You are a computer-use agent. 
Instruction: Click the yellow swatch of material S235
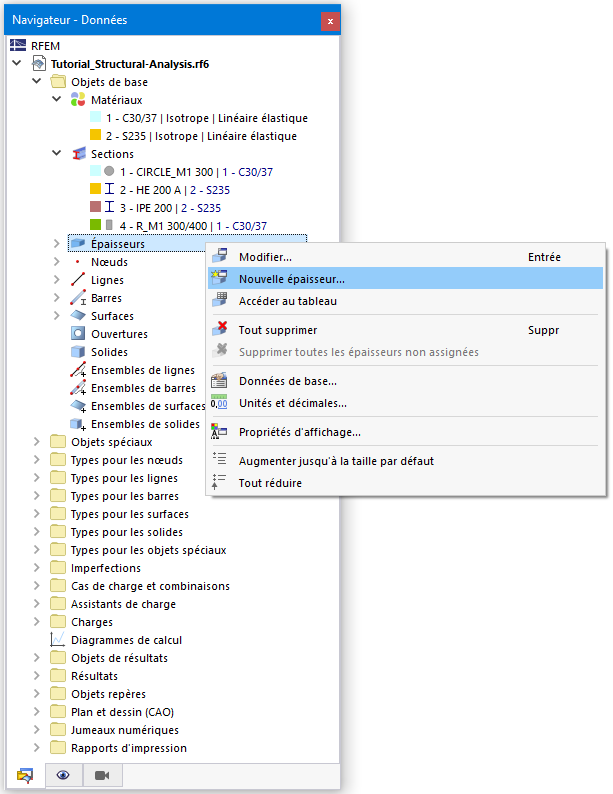[x=95, y=135]
